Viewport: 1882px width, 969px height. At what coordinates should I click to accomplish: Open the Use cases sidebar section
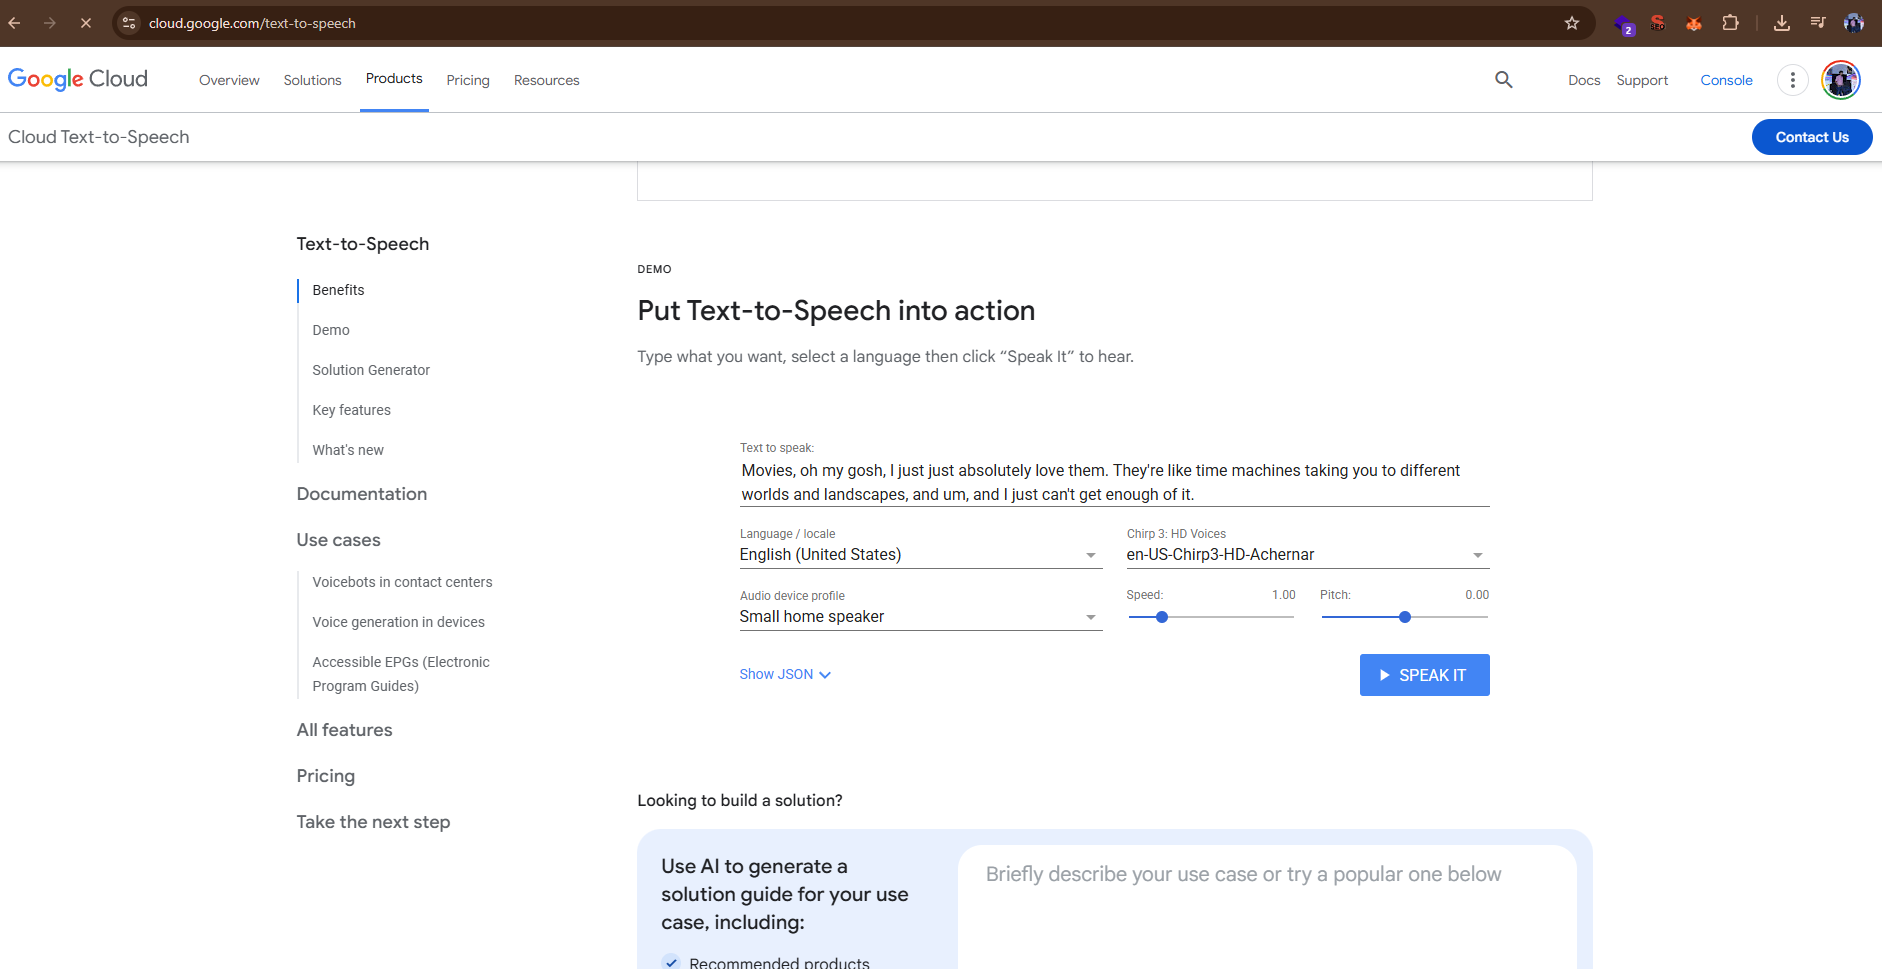(338, 540)
